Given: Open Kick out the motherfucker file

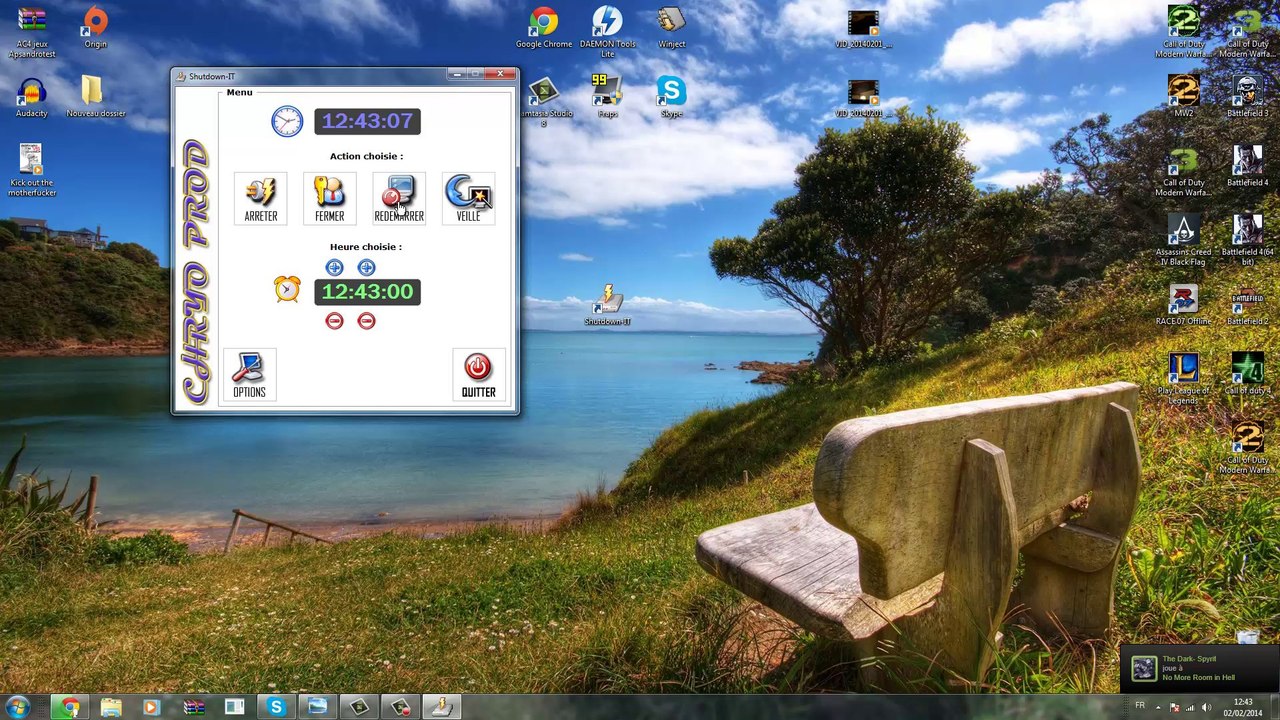Looking at the screenshot, I should click(x=32, y=170).
